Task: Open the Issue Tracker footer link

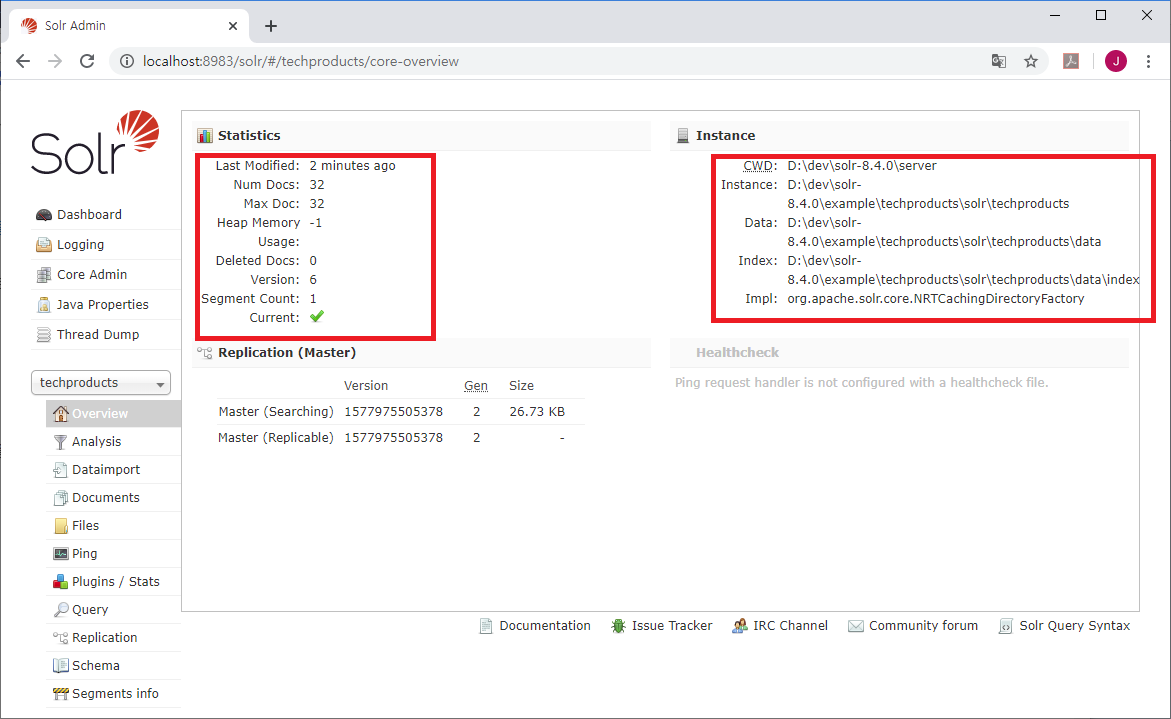Action: (671, 626)
